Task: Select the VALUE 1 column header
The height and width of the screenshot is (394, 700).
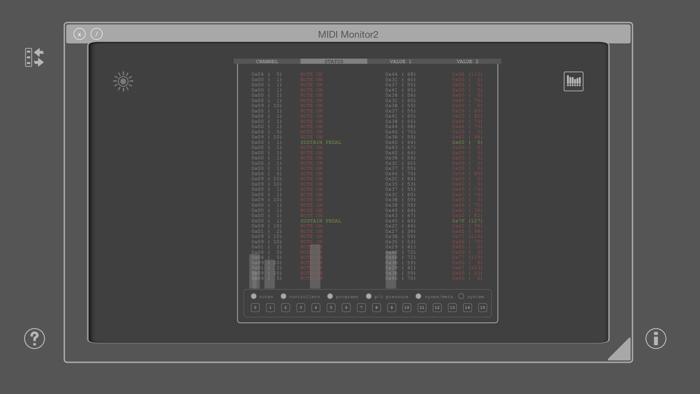Action: 400,61
